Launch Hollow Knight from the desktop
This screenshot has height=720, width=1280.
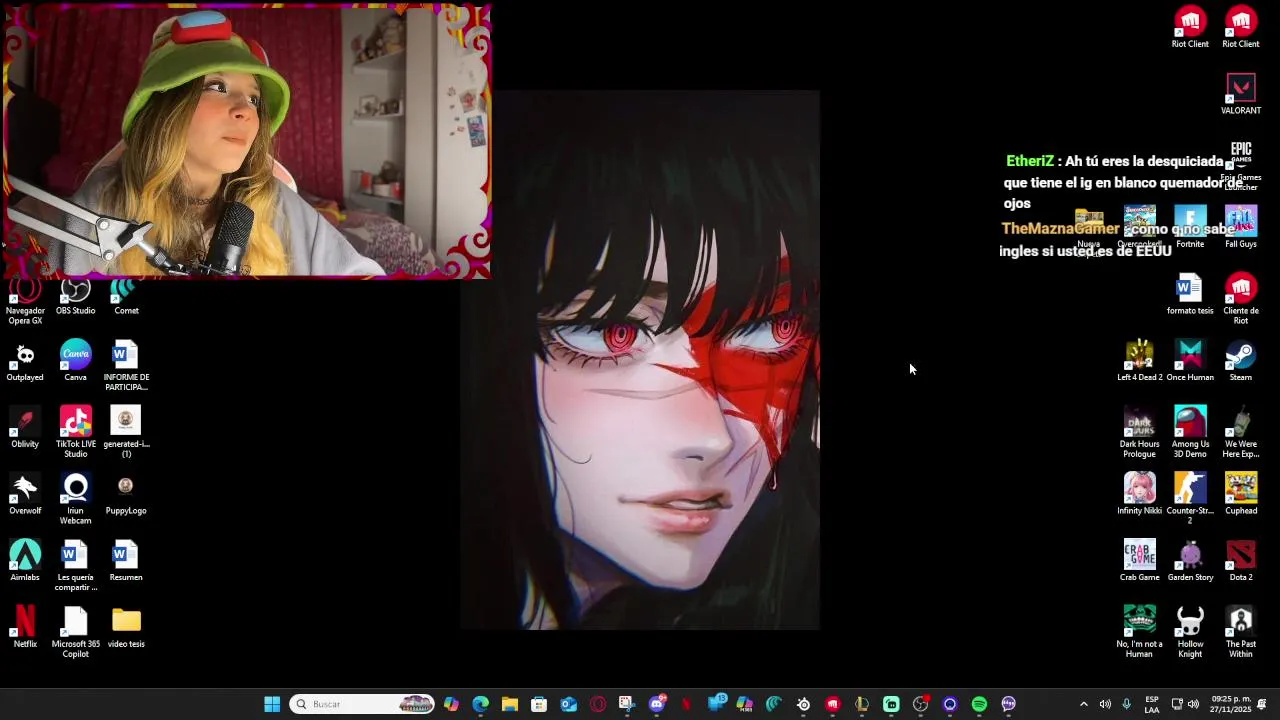click(x=1189, y=632)
